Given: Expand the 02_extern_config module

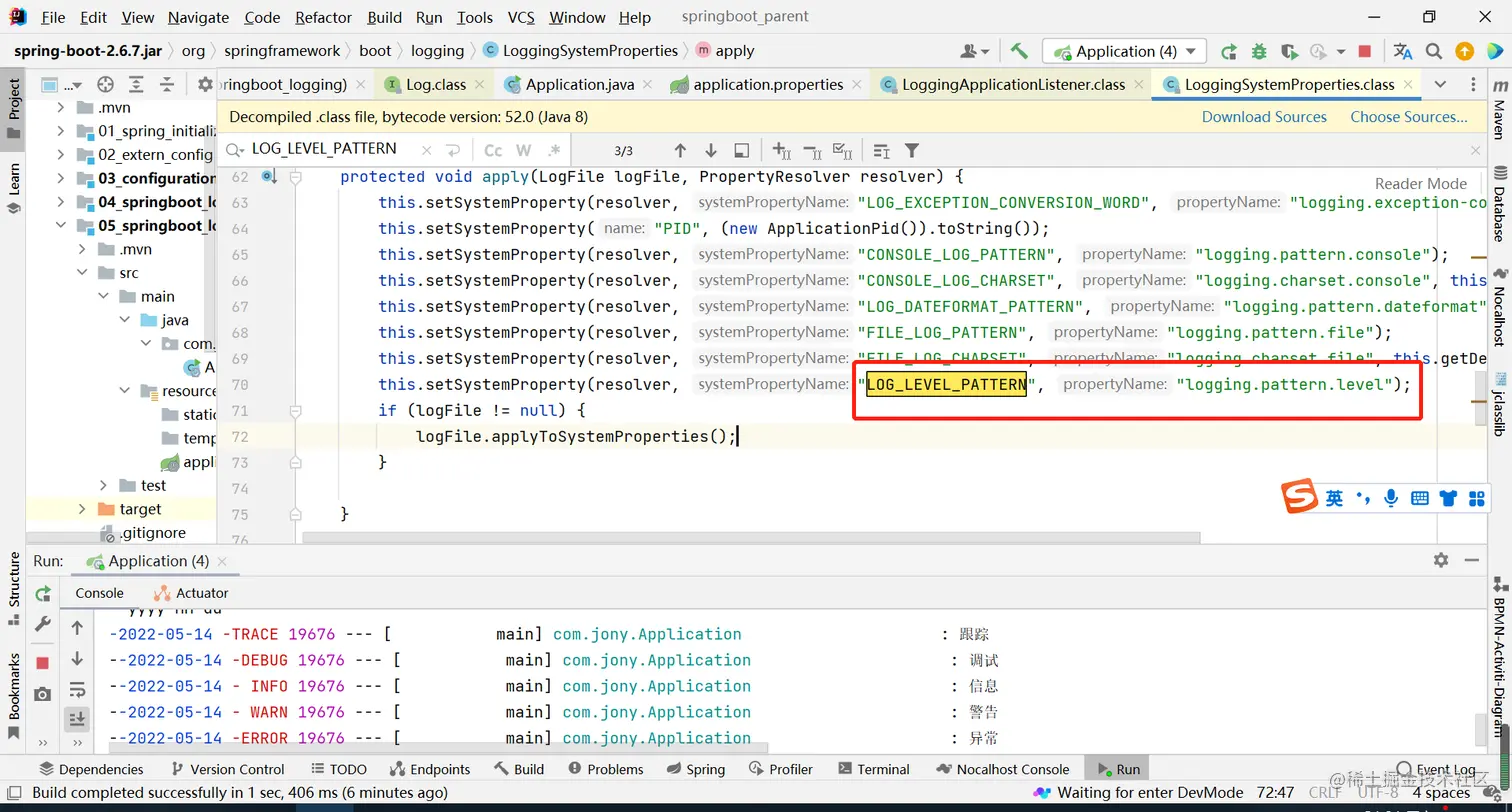Looking at the screenshot, I should (x=60, y=155).
